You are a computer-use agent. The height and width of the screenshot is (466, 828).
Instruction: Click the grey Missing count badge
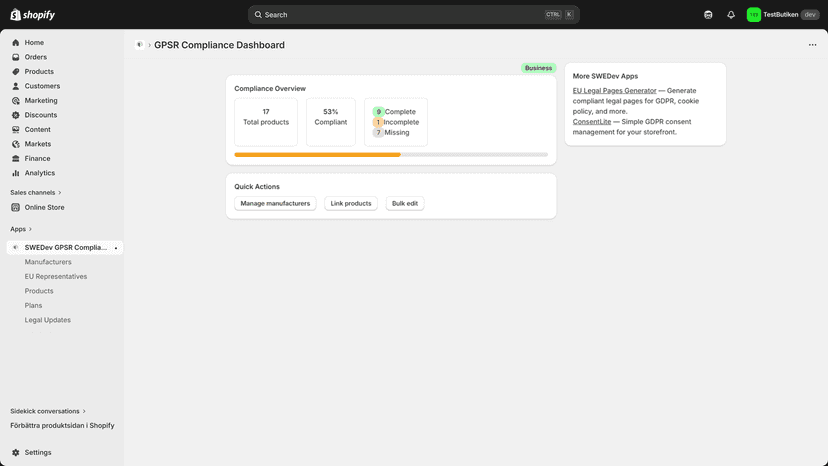point(378,133)
